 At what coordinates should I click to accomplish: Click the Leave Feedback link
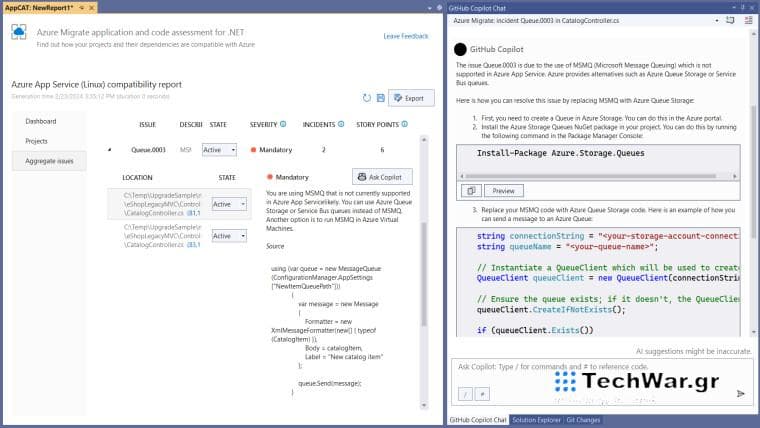point(406,36)
